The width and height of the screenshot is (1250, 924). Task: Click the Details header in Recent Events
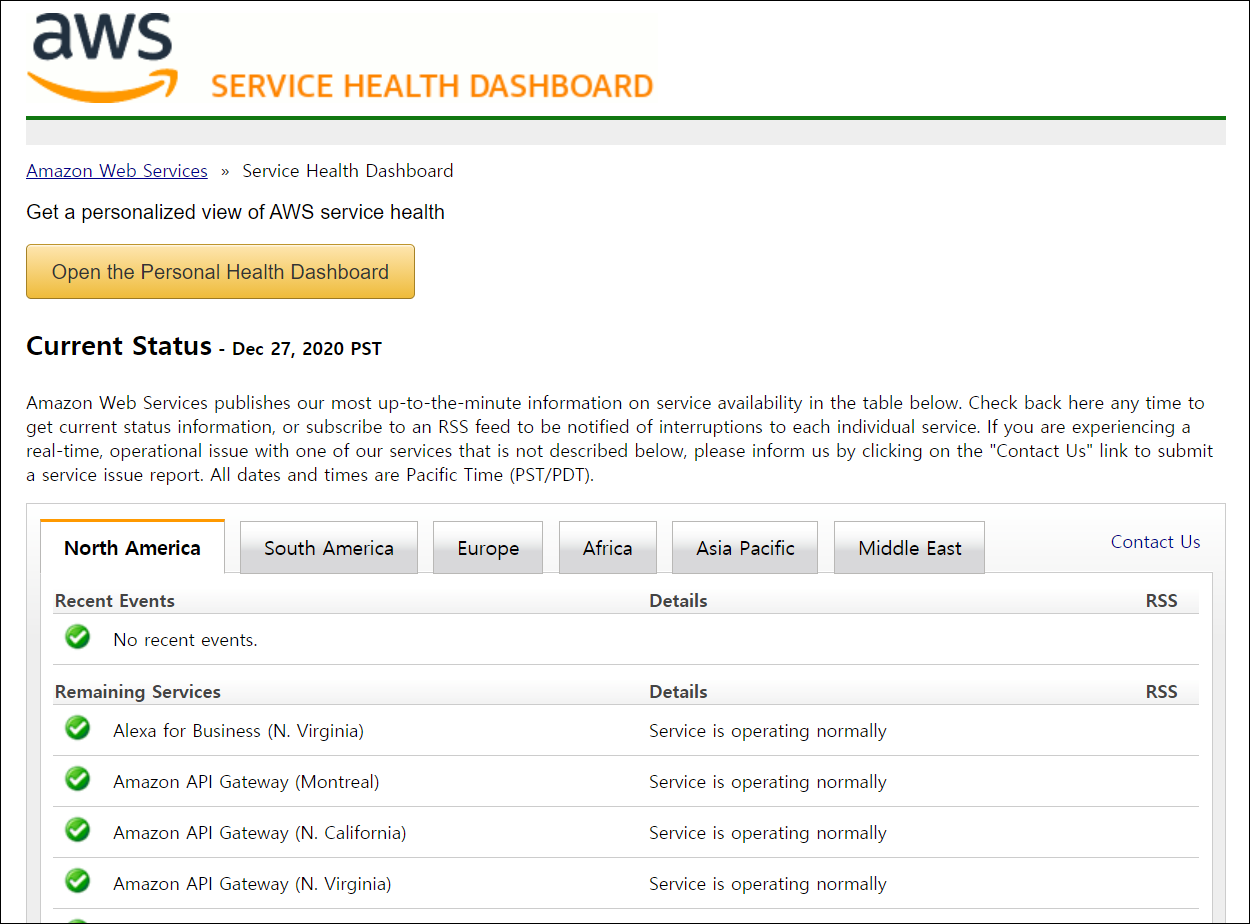[x=678, y=601]
